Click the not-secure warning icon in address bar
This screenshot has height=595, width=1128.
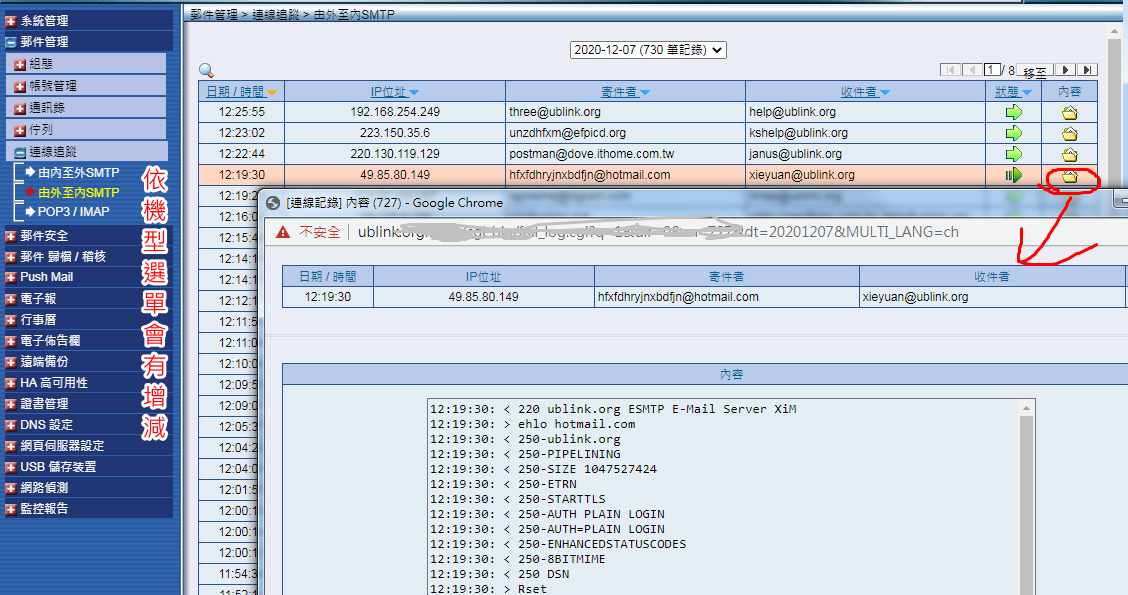click(x=282, y=232)
